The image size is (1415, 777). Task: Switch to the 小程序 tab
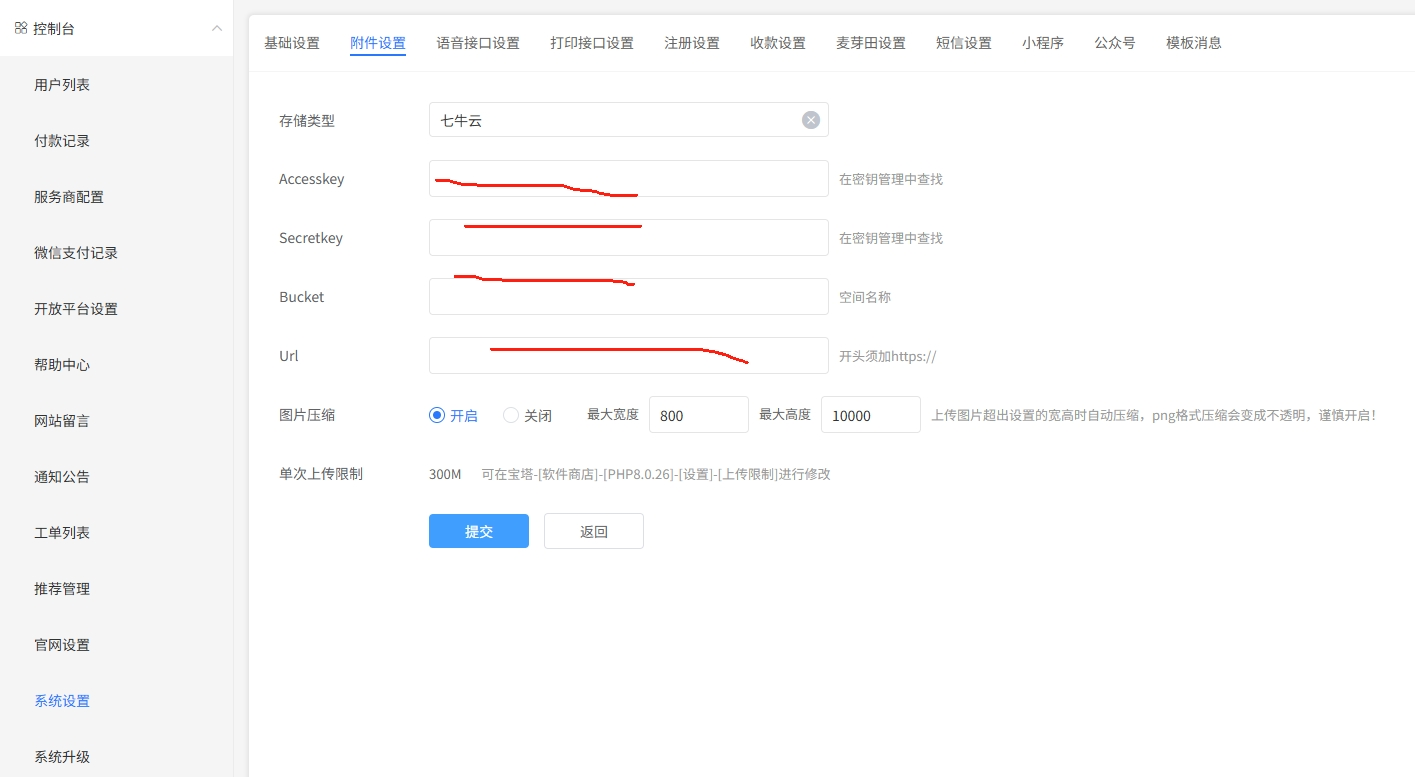tap(1042, 43)
